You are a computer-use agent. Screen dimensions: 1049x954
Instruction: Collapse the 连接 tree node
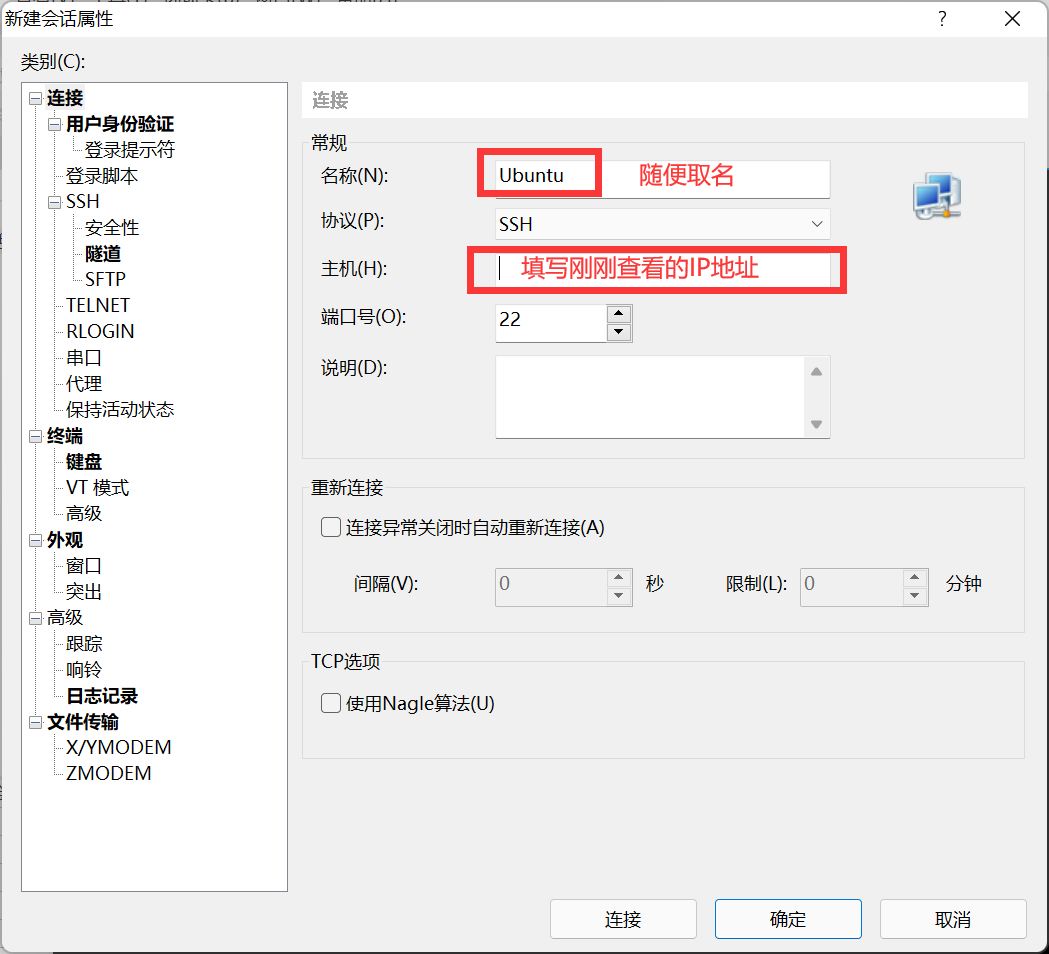coord(35,99)
